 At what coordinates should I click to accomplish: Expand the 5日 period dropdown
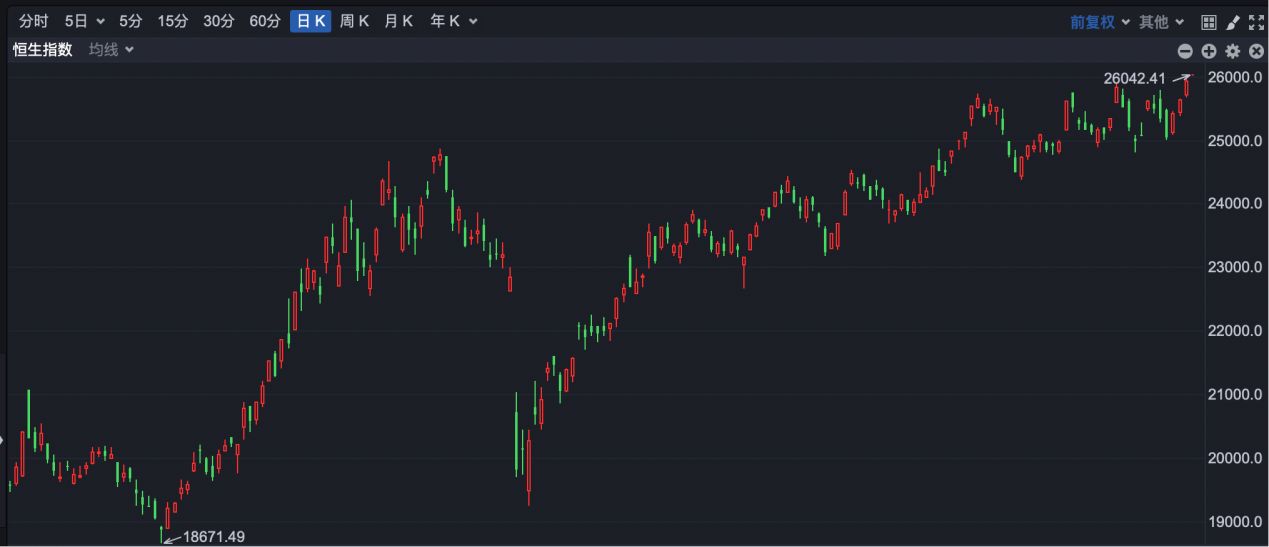click(84, 21)
